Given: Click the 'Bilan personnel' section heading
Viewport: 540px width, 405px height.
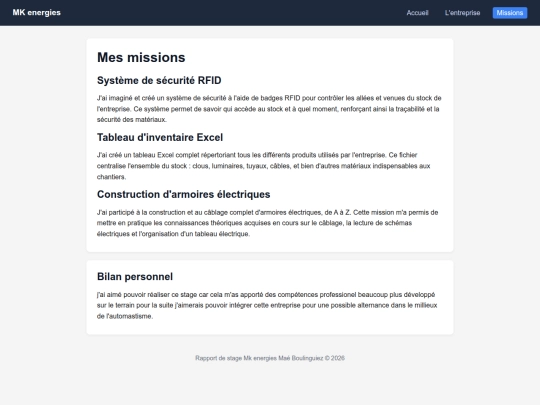Looking at the screenshot, I should point(135,277).
